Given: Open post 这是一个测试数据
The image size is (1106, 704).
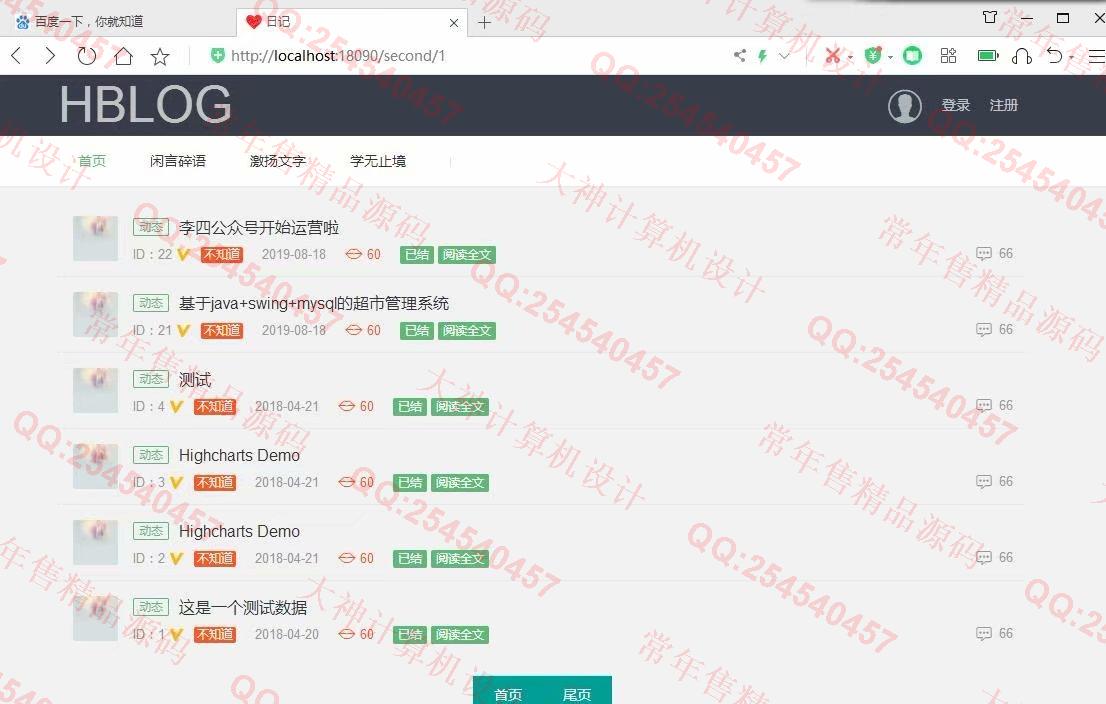Looking at the screenshot, I should [243, 607].
